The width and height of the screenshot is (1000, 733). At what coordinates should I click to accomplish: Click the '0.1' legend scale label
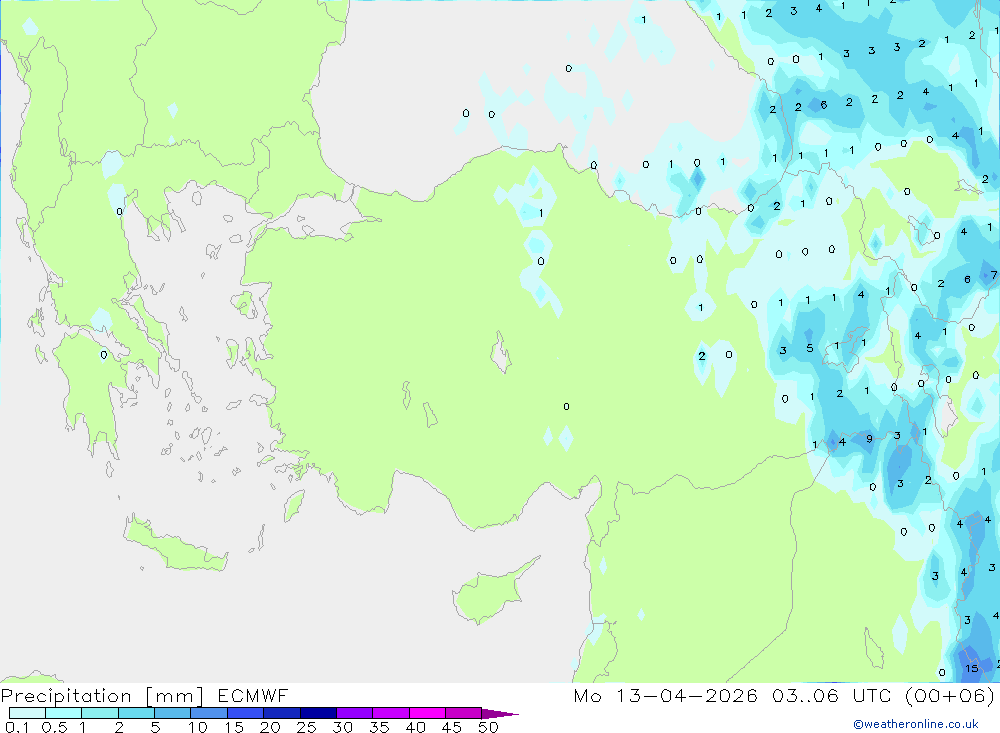[x=17, y=727]
